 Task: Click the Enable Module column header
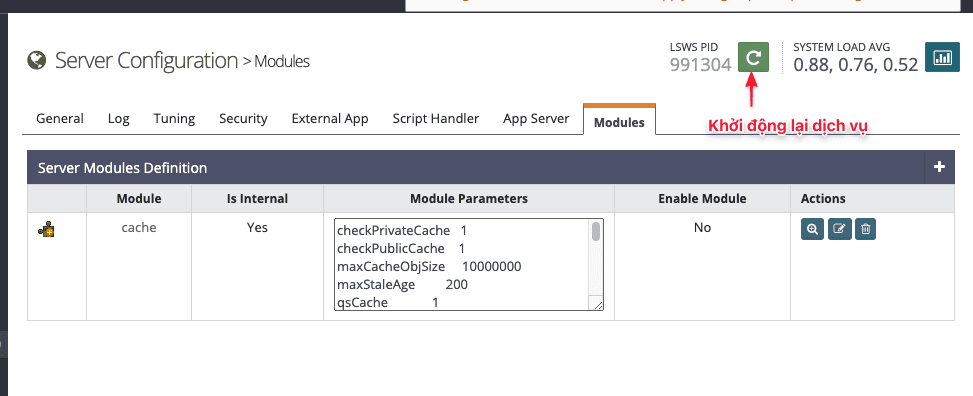(x=702, y=199)
